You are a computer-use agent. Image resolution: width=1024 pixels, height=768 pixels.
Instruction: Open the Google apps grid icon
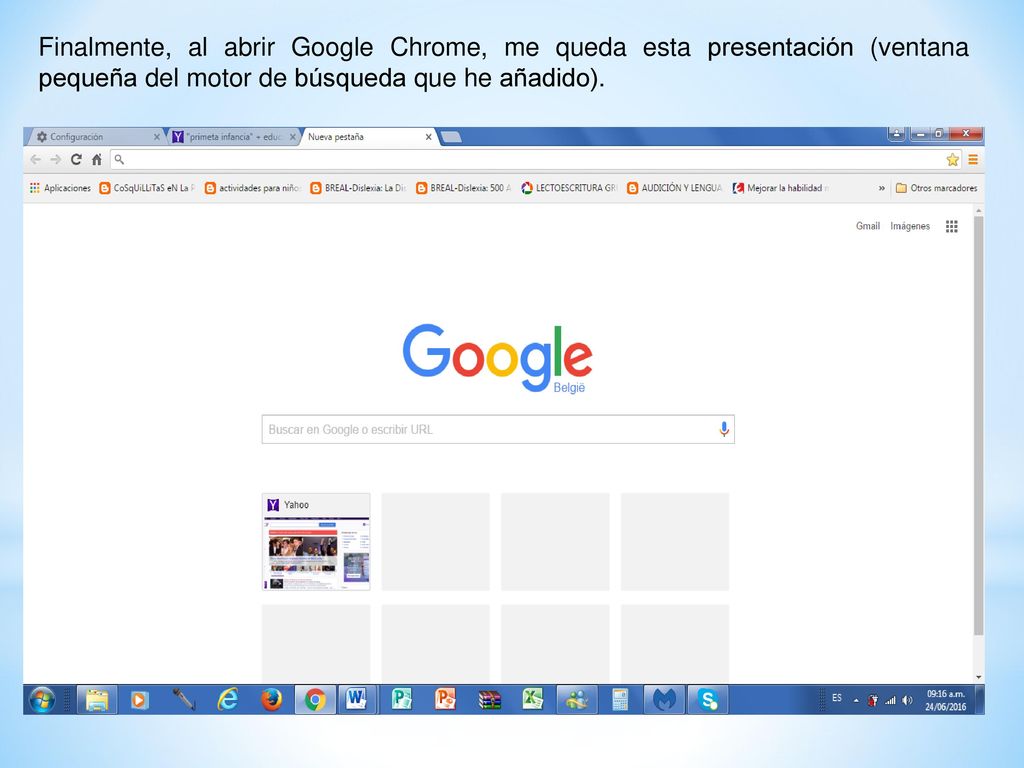(x=952, y=226)
